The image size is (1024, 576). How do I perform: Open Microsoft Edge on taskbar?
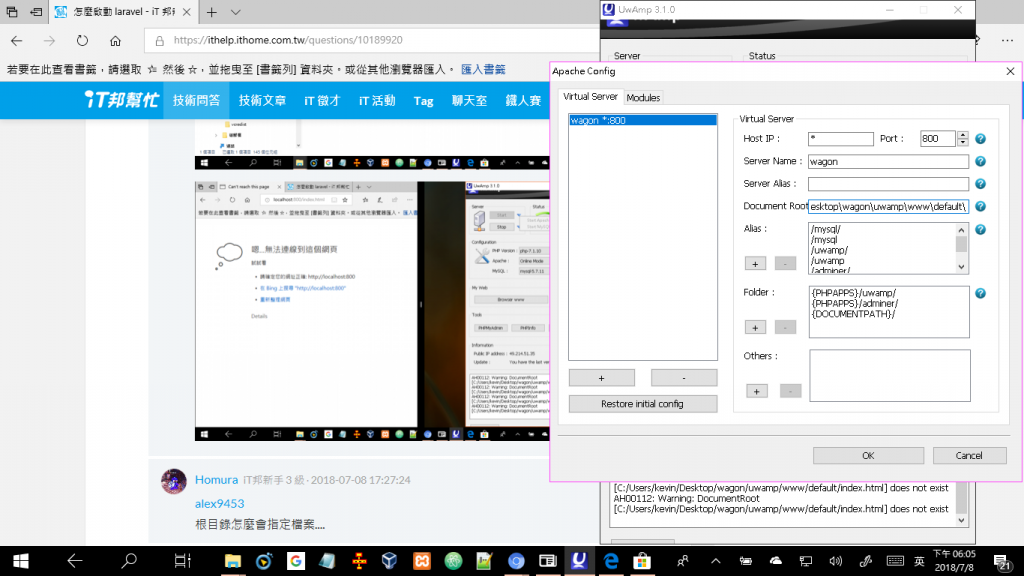[611, 561]
